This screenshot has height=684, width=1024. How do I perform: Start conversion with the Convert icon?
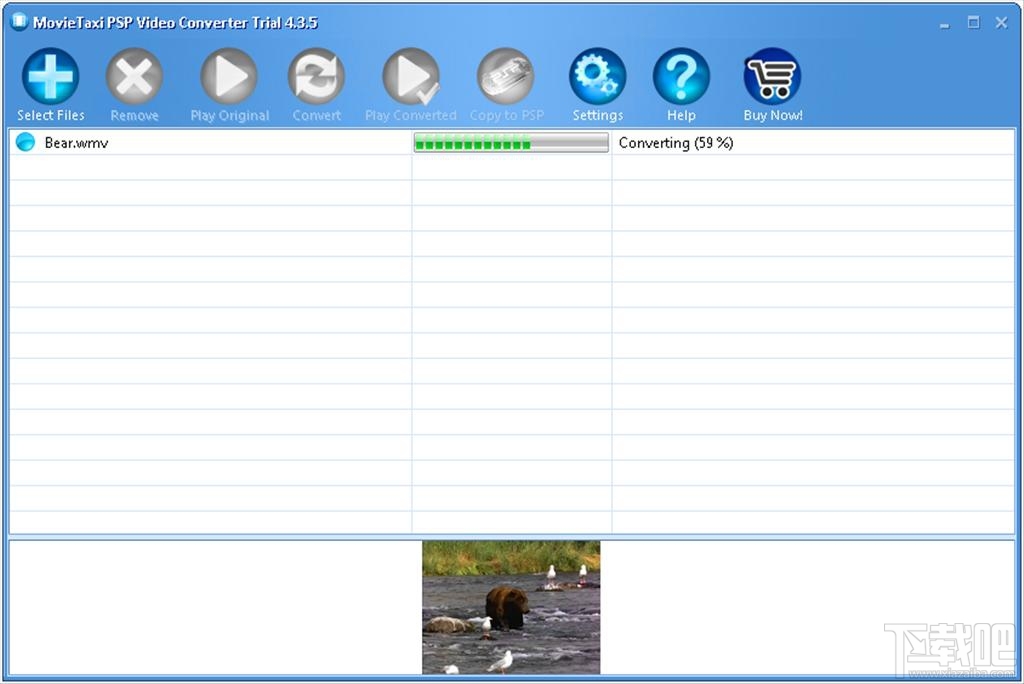click(316, 75)
